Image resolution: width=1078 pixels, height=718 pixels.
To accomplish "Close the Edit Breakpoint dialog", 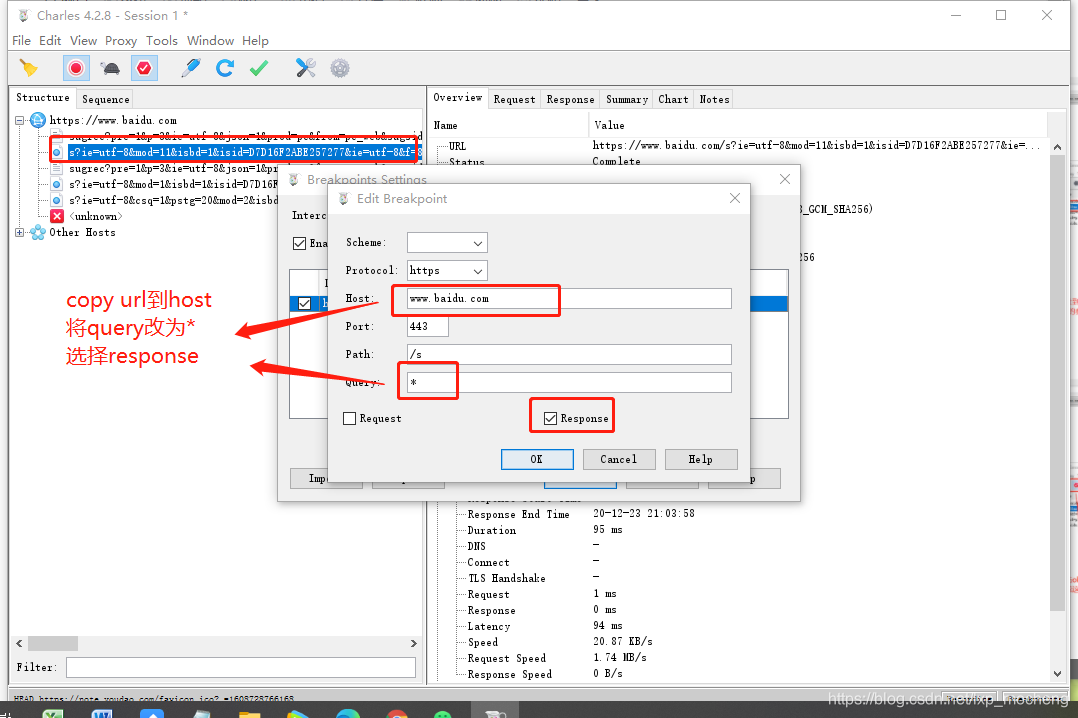I will point(735,198).
